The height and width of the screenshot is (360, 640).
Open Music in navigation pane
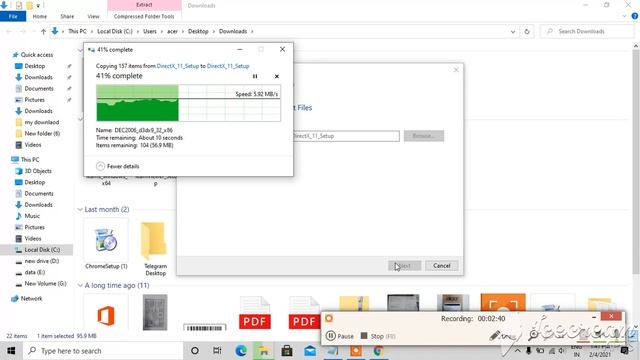(x=32, y=216)
